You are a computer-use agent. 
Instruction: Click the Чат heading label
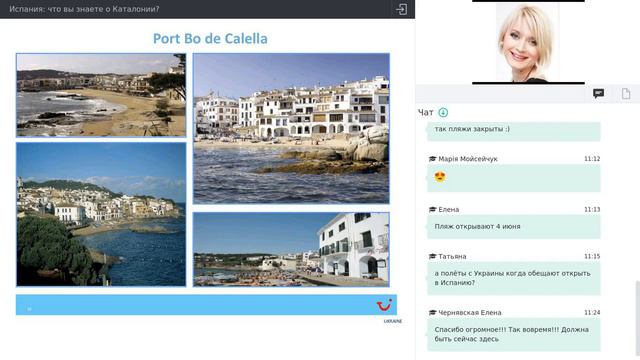[x=426, y=112]
